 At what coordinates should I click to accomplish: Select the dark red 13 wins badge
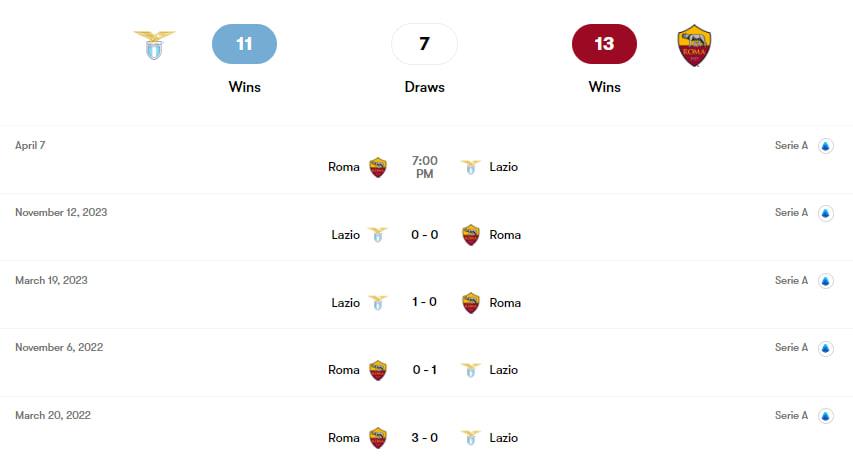pyautogui.click(x=604, y=44)
